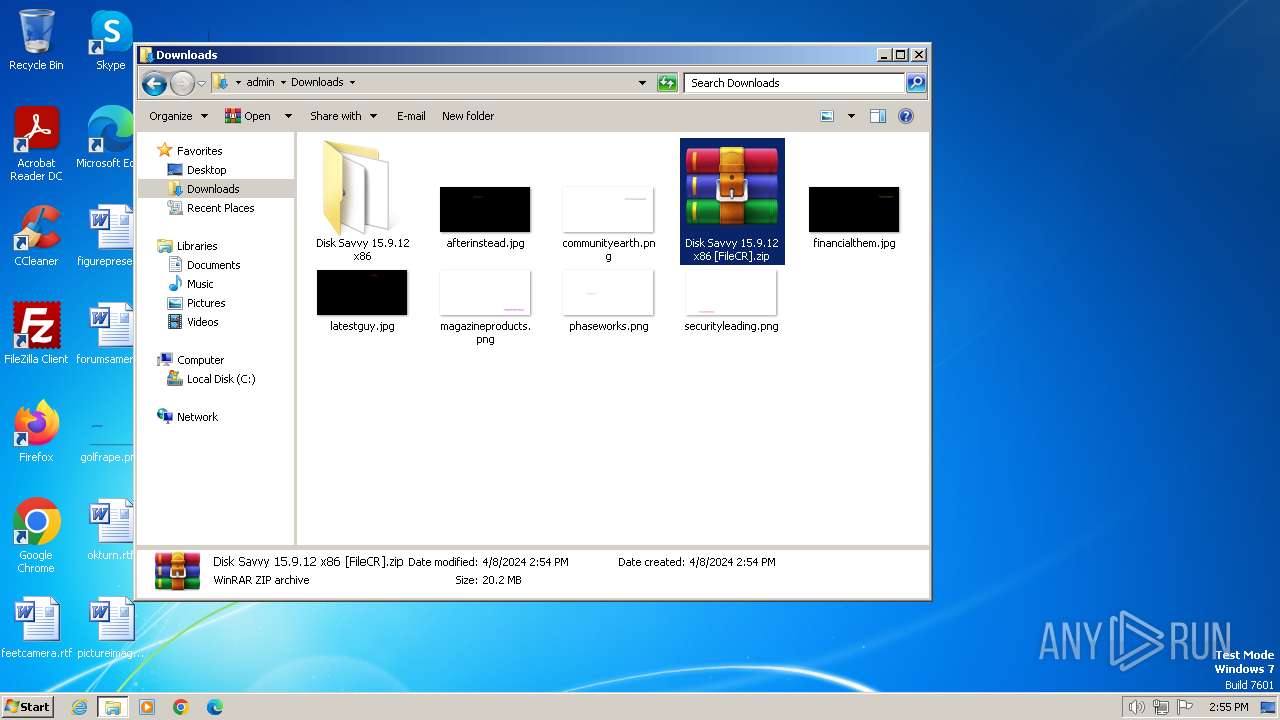Open the Organize menu

pyautogui.click(x=178, y=116)
